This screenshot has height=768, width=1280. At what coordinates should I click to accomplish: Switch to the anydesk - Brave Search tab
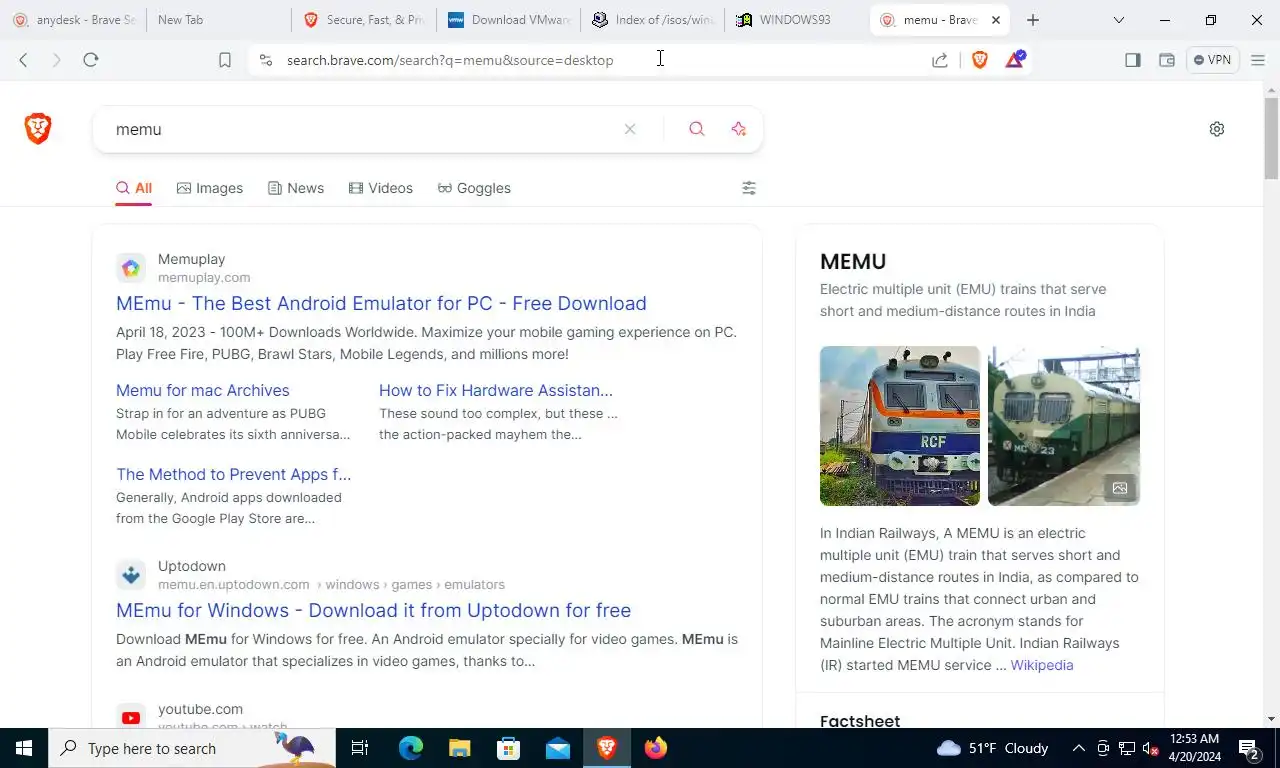(x=74, y=20)
